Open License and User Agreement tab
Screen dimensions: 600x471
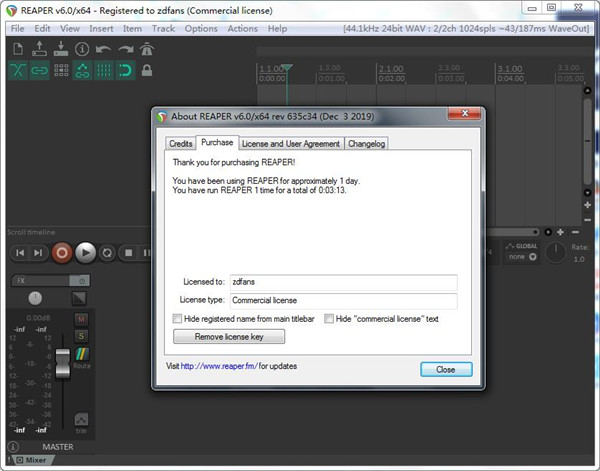290,144
